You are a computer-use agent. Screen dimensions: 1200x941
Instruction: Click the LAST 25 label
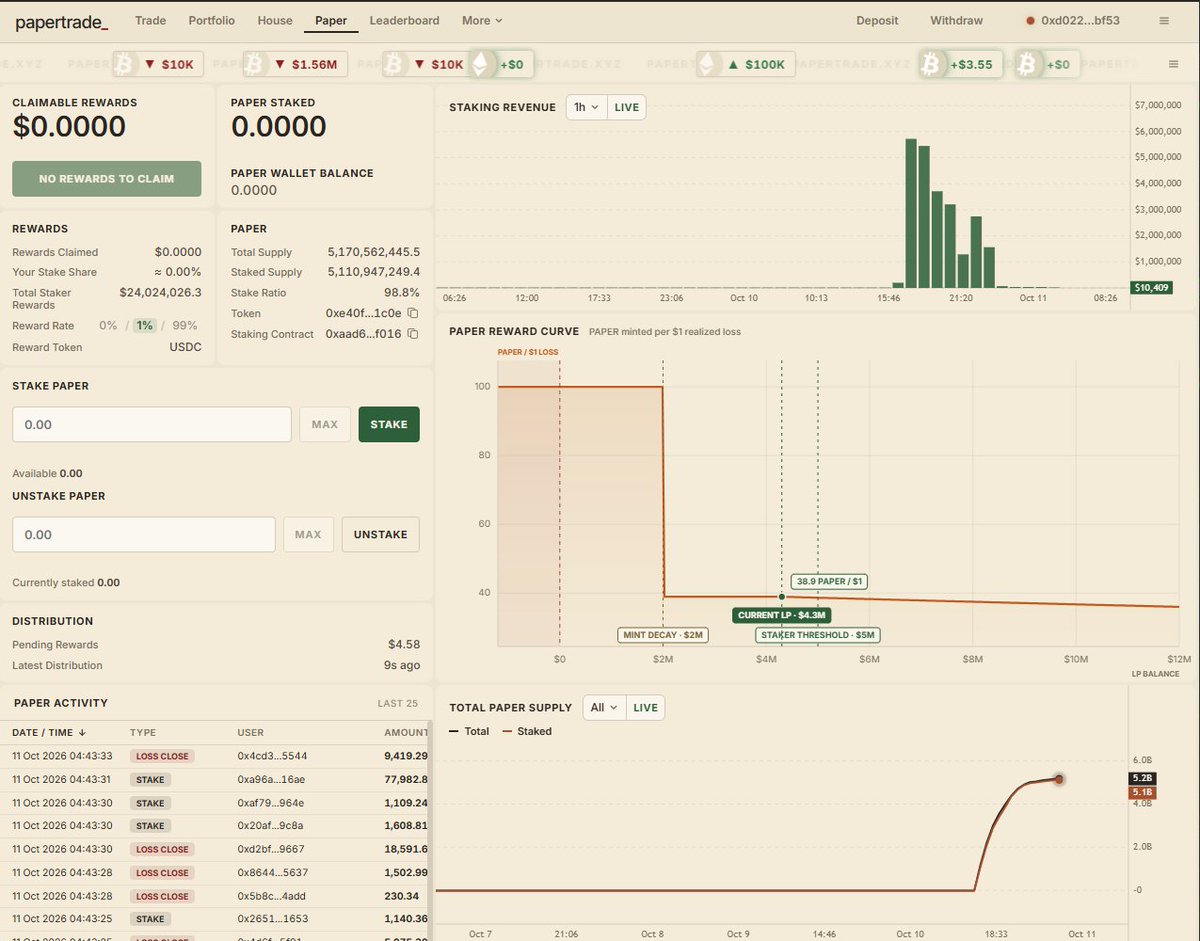(x=398, y=703)
